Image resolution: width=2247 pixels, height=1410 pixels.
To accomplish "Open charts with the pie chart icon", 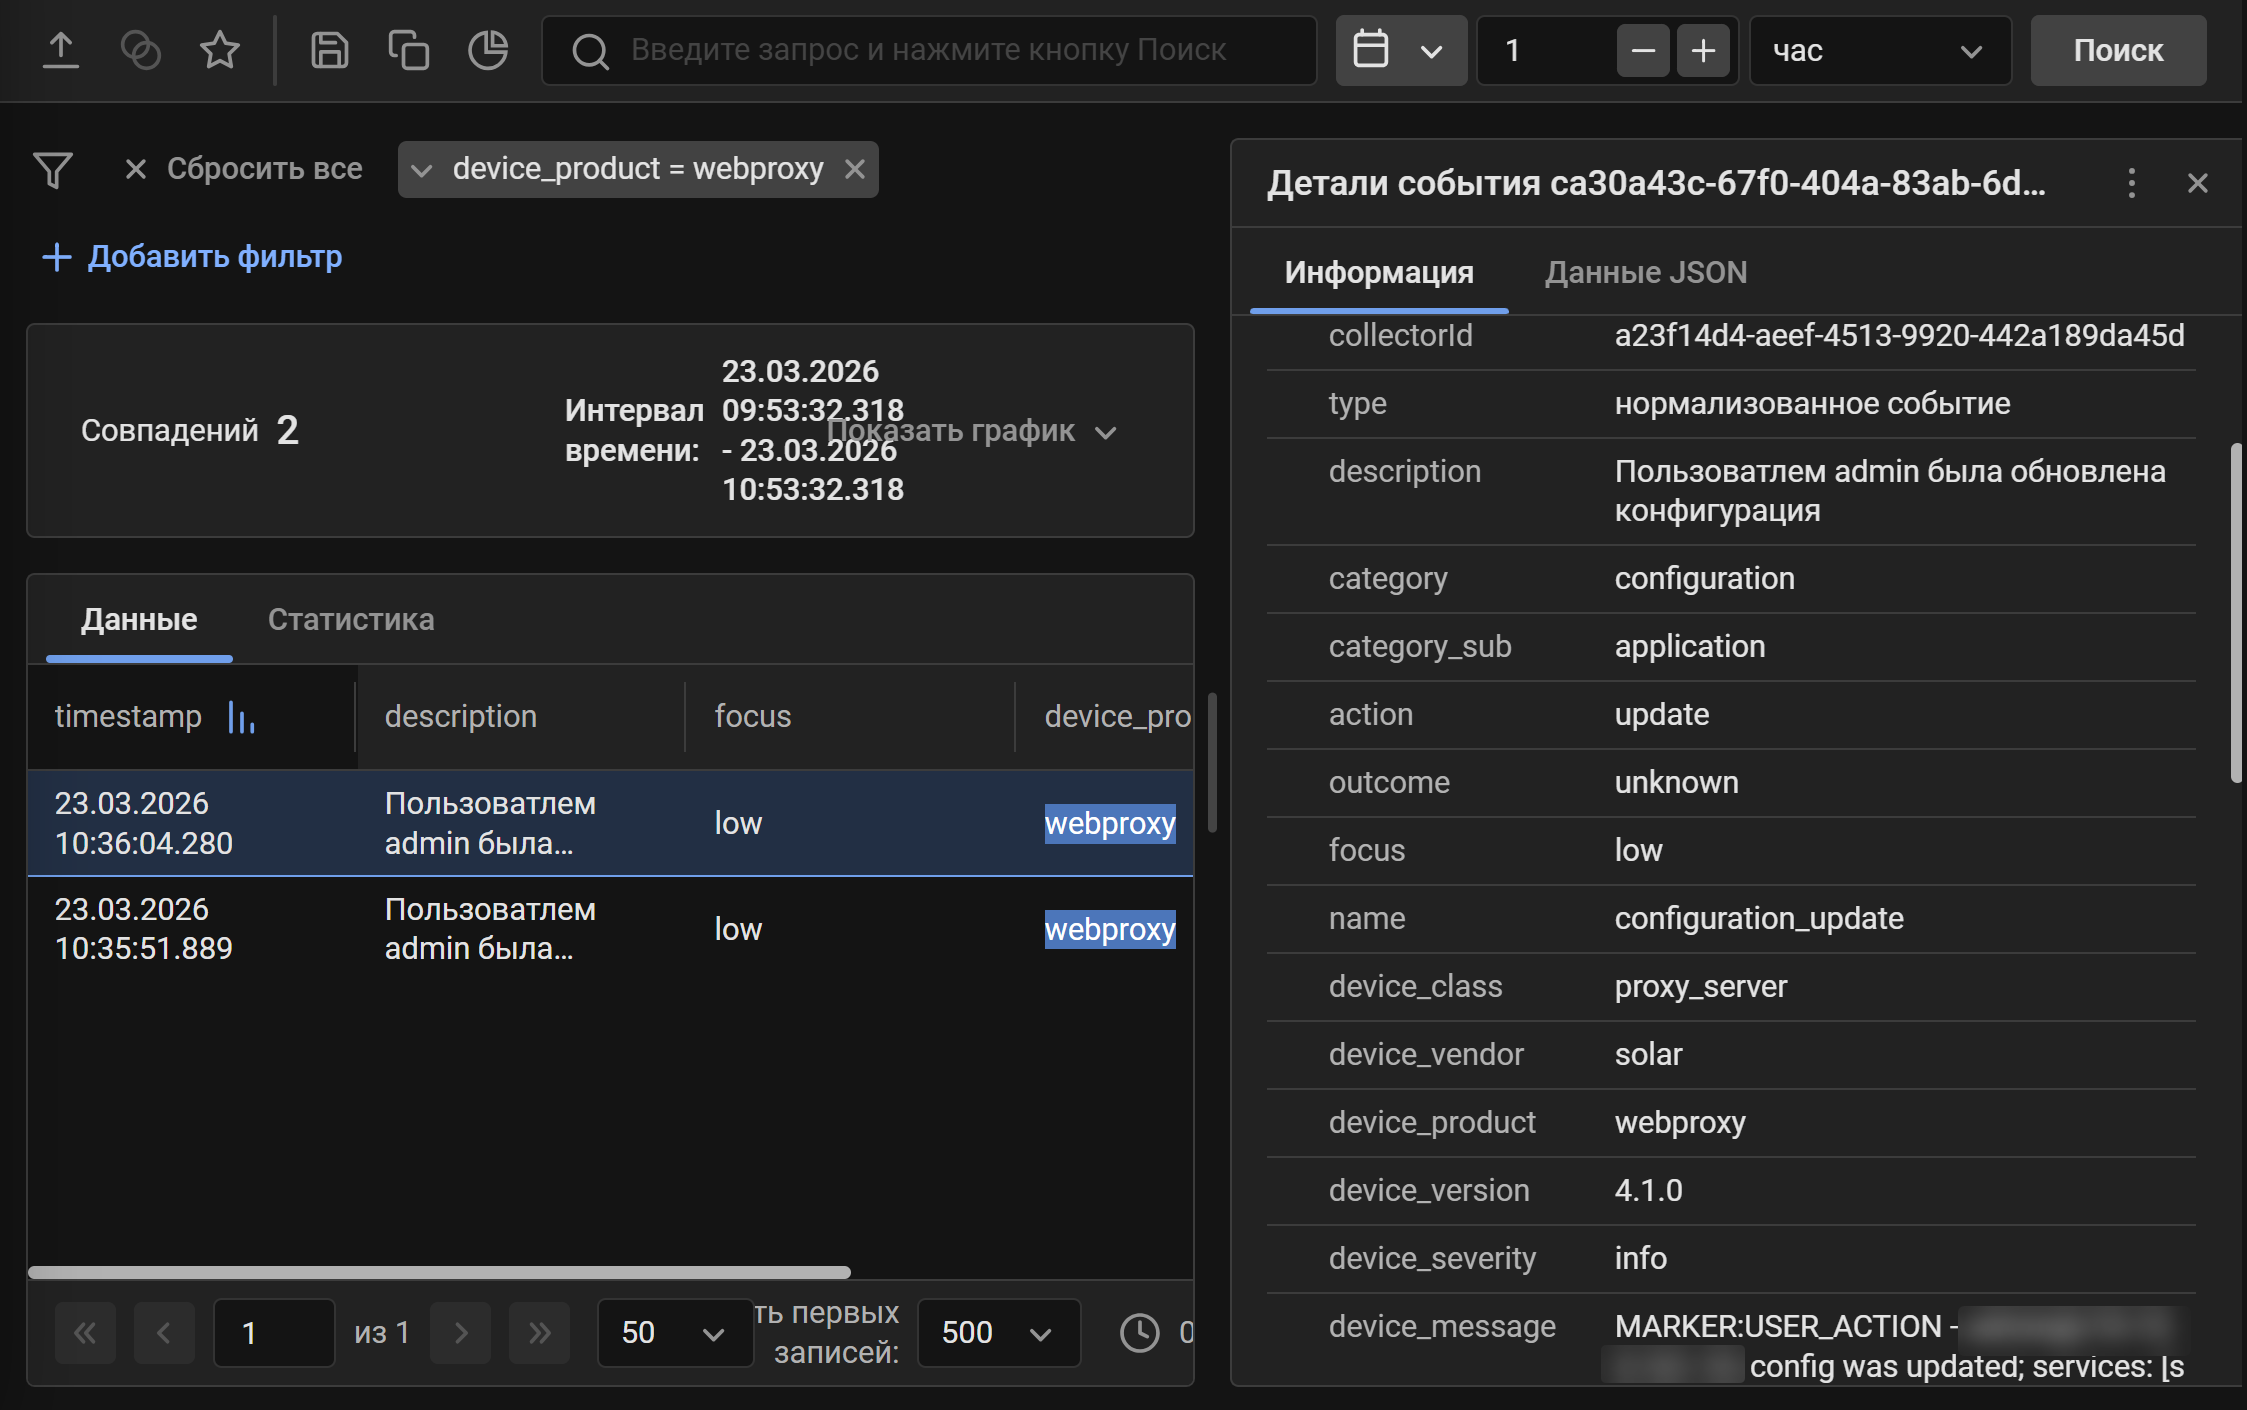I will 488,50.
